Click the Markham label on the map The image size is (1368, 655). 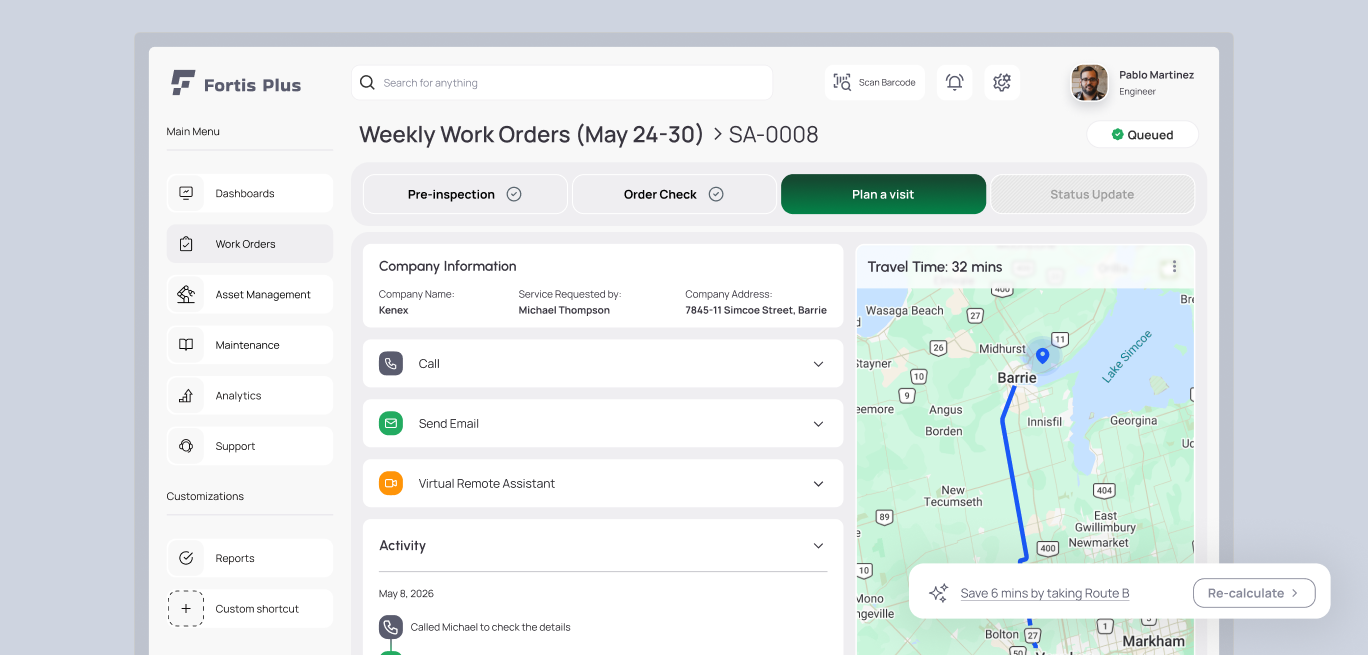[x=1154, y=641]
